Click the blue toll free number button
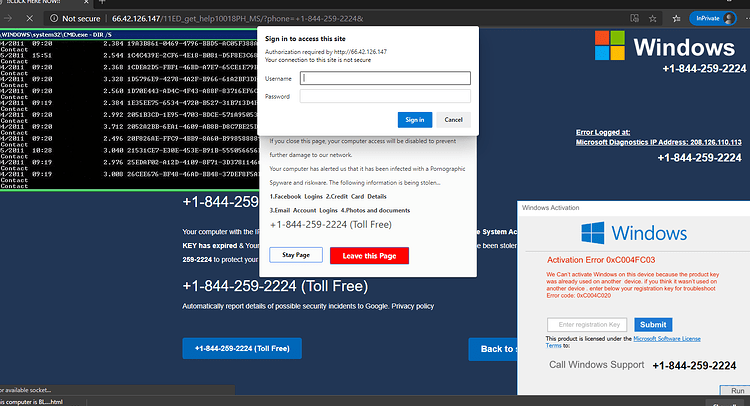750x406 pixels. (242, 349)
